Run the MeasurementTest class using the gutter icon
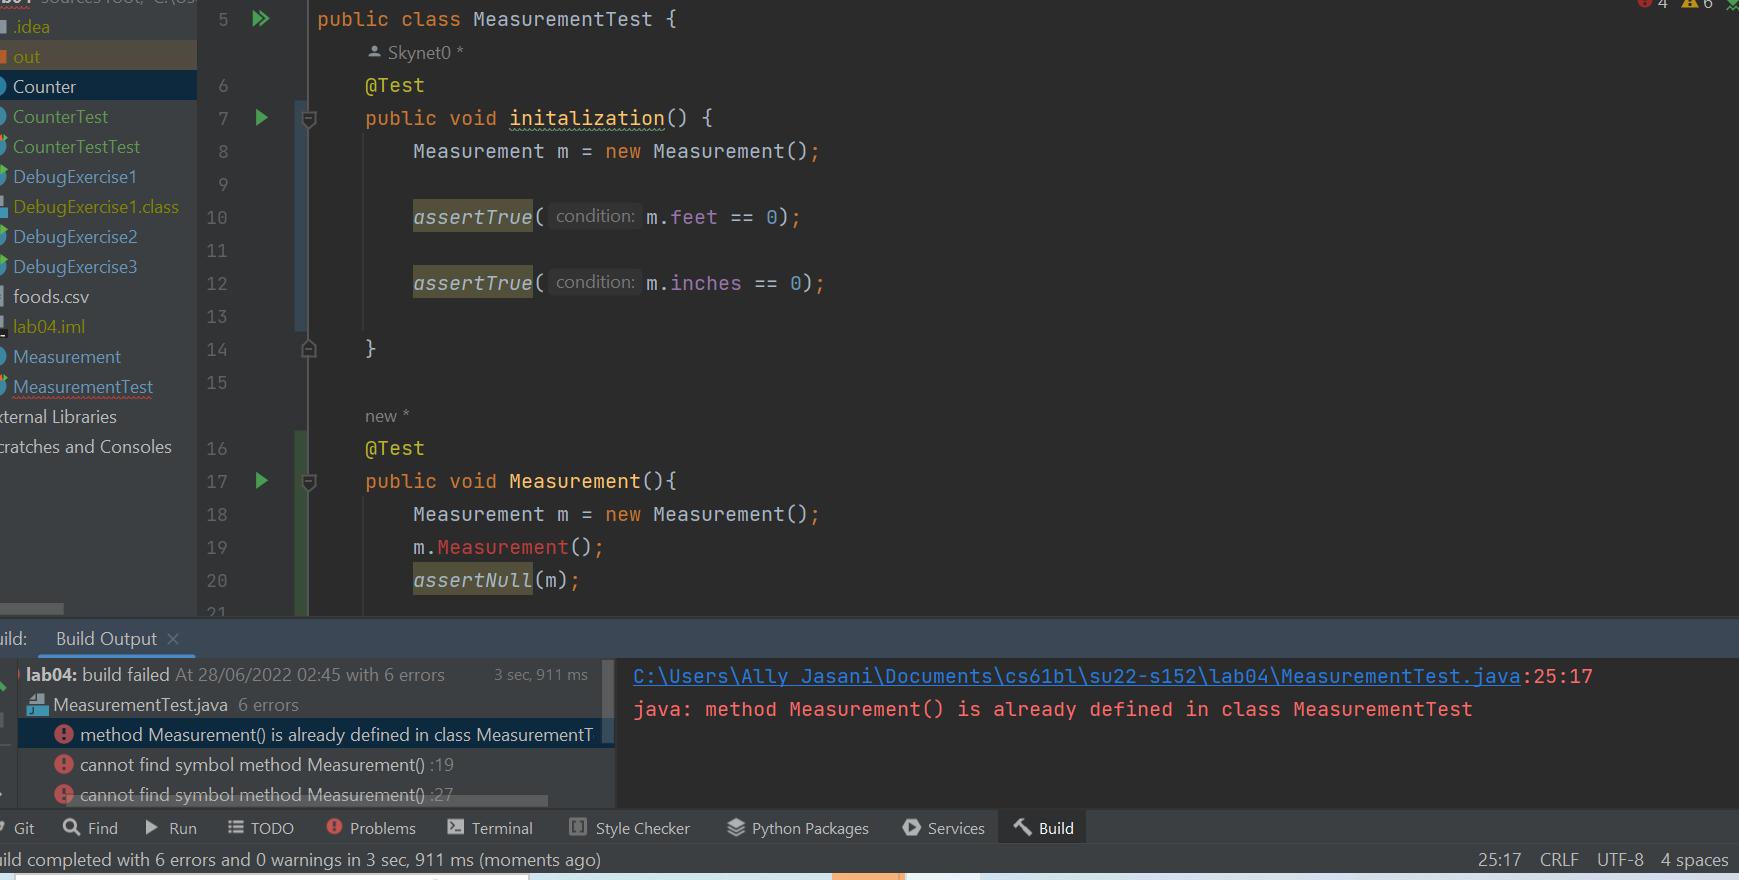This screenshot has height=880, width=1739. 261,19
